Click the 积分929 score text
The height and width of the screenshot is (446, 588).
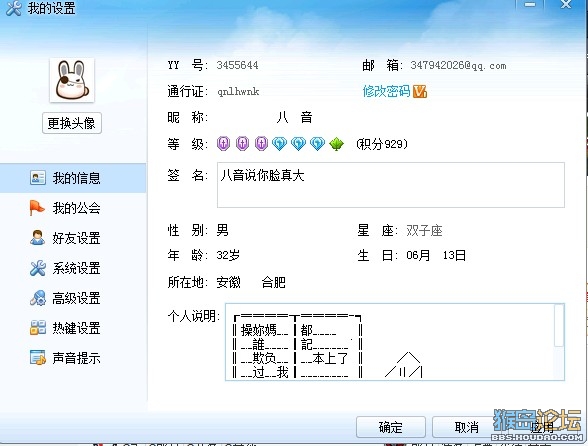point(382,144)
